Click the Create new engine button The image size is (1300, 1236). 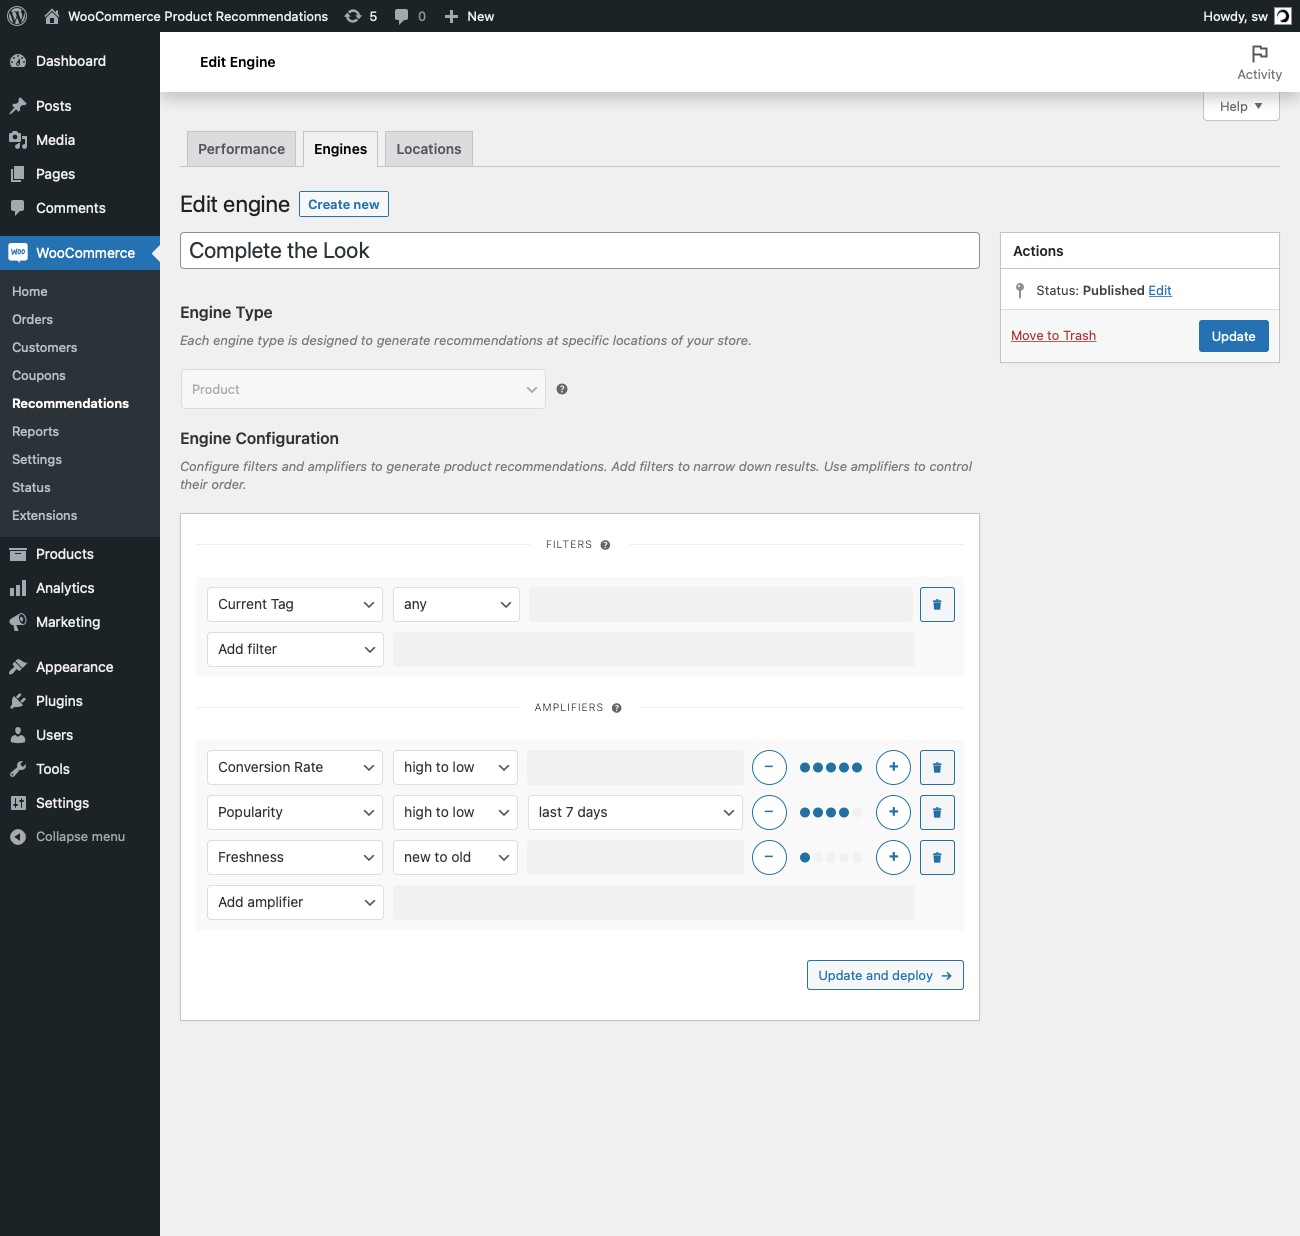[343, 204]
